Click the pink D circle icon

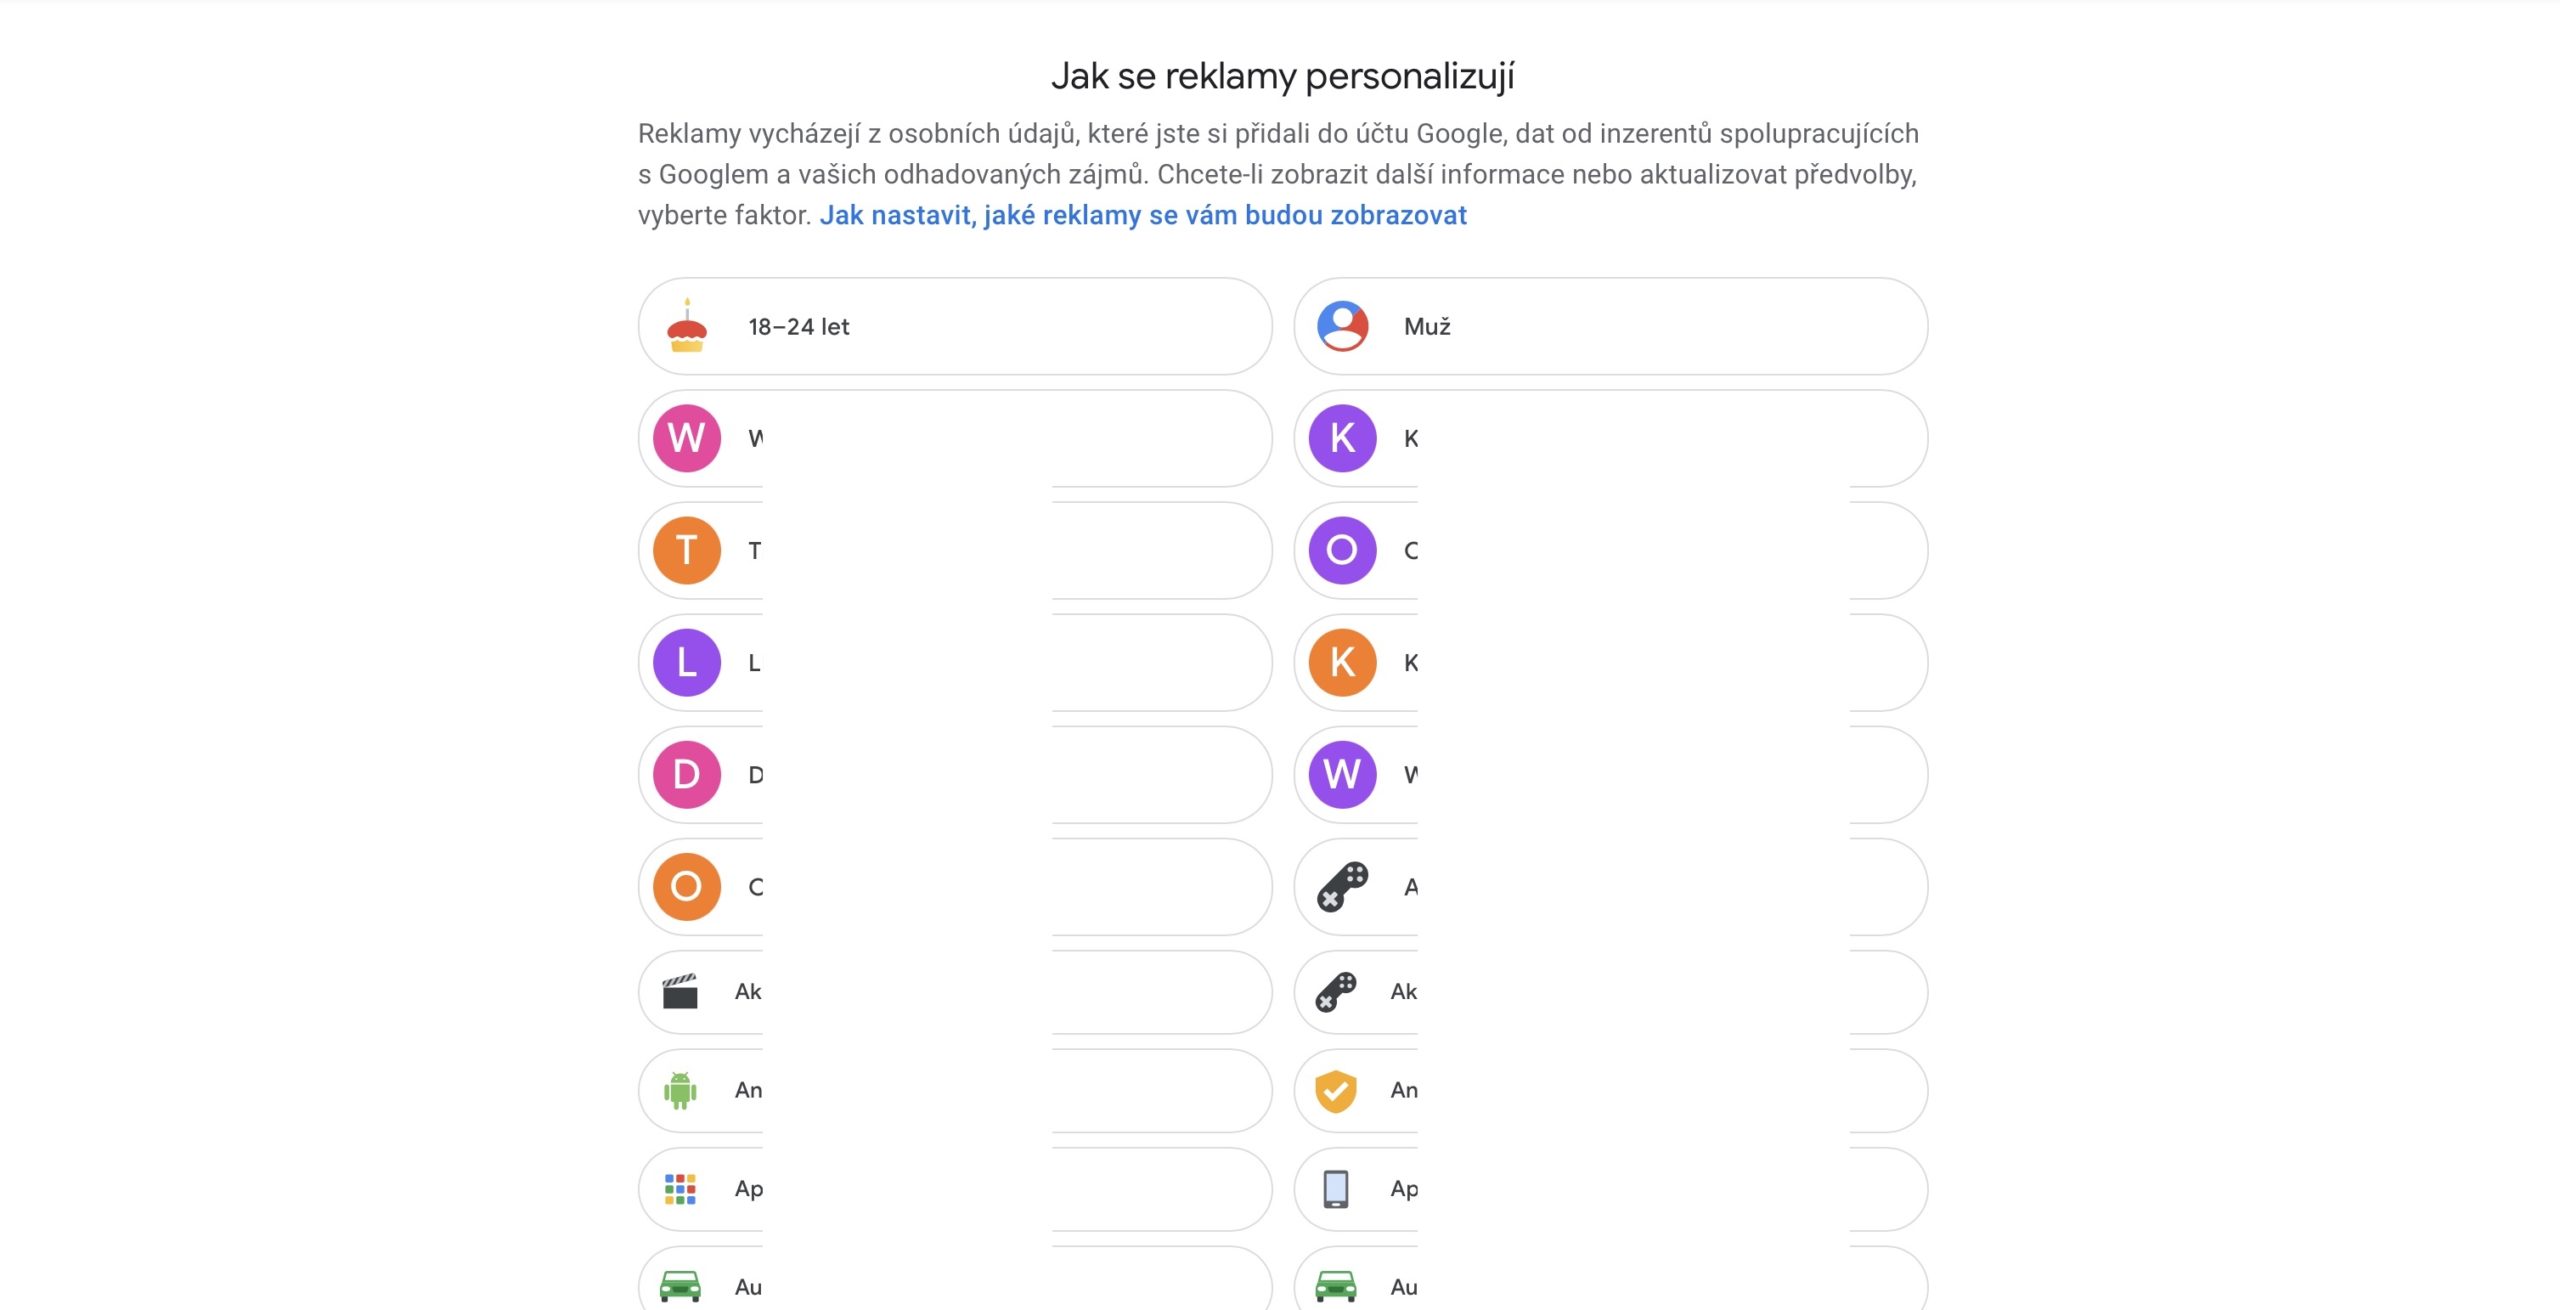pyautogui.click(x=686, y=775)
